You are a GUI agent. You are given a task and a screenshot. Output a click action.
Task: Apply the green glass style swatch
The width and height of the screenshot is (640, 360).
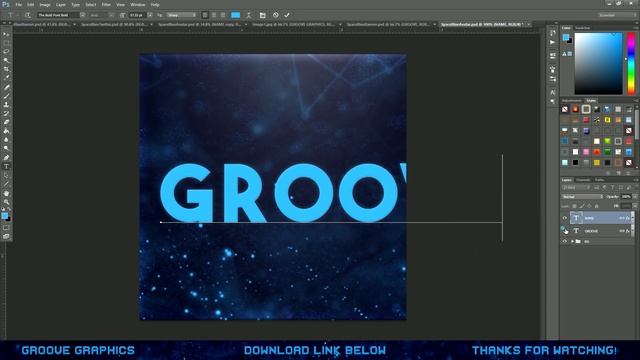tap(607, 141)
